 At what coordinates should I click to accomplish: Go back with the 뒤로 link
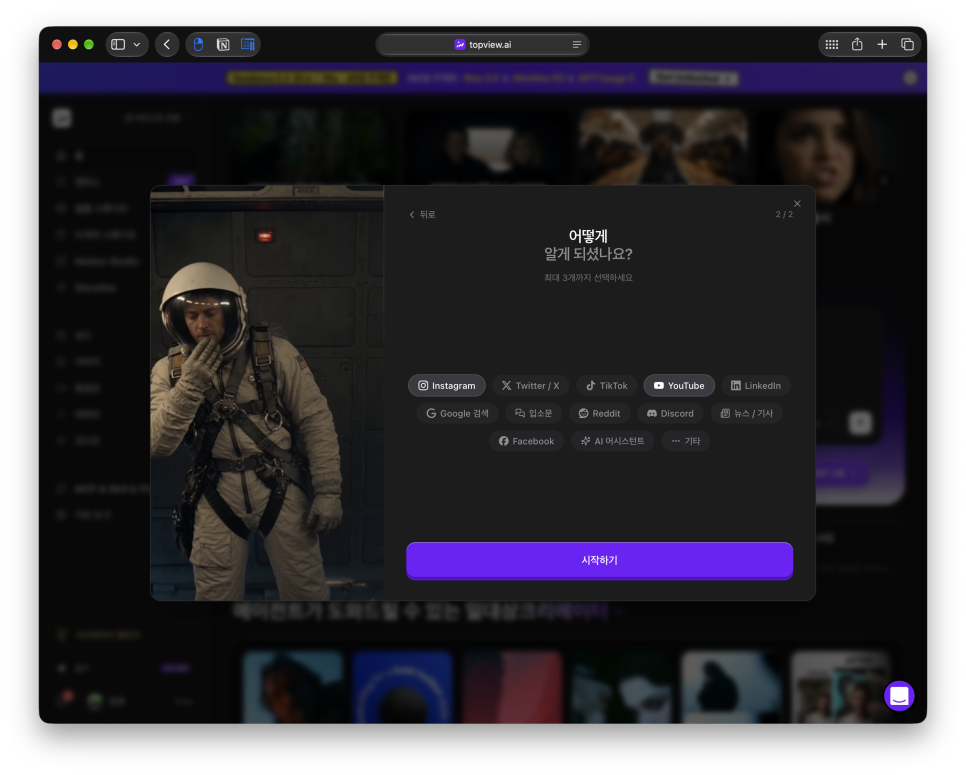pyautogui.click(x=423, y=214)
